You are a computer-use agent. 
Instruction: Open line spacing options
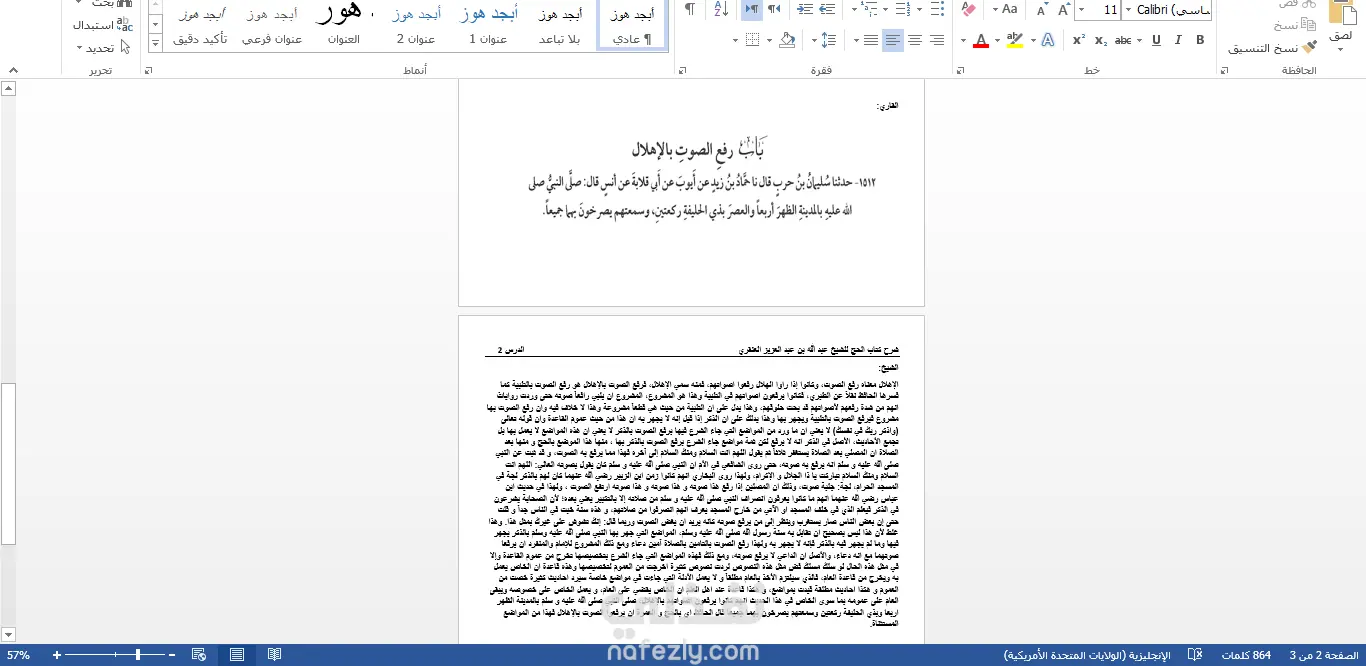click(828, 40)
